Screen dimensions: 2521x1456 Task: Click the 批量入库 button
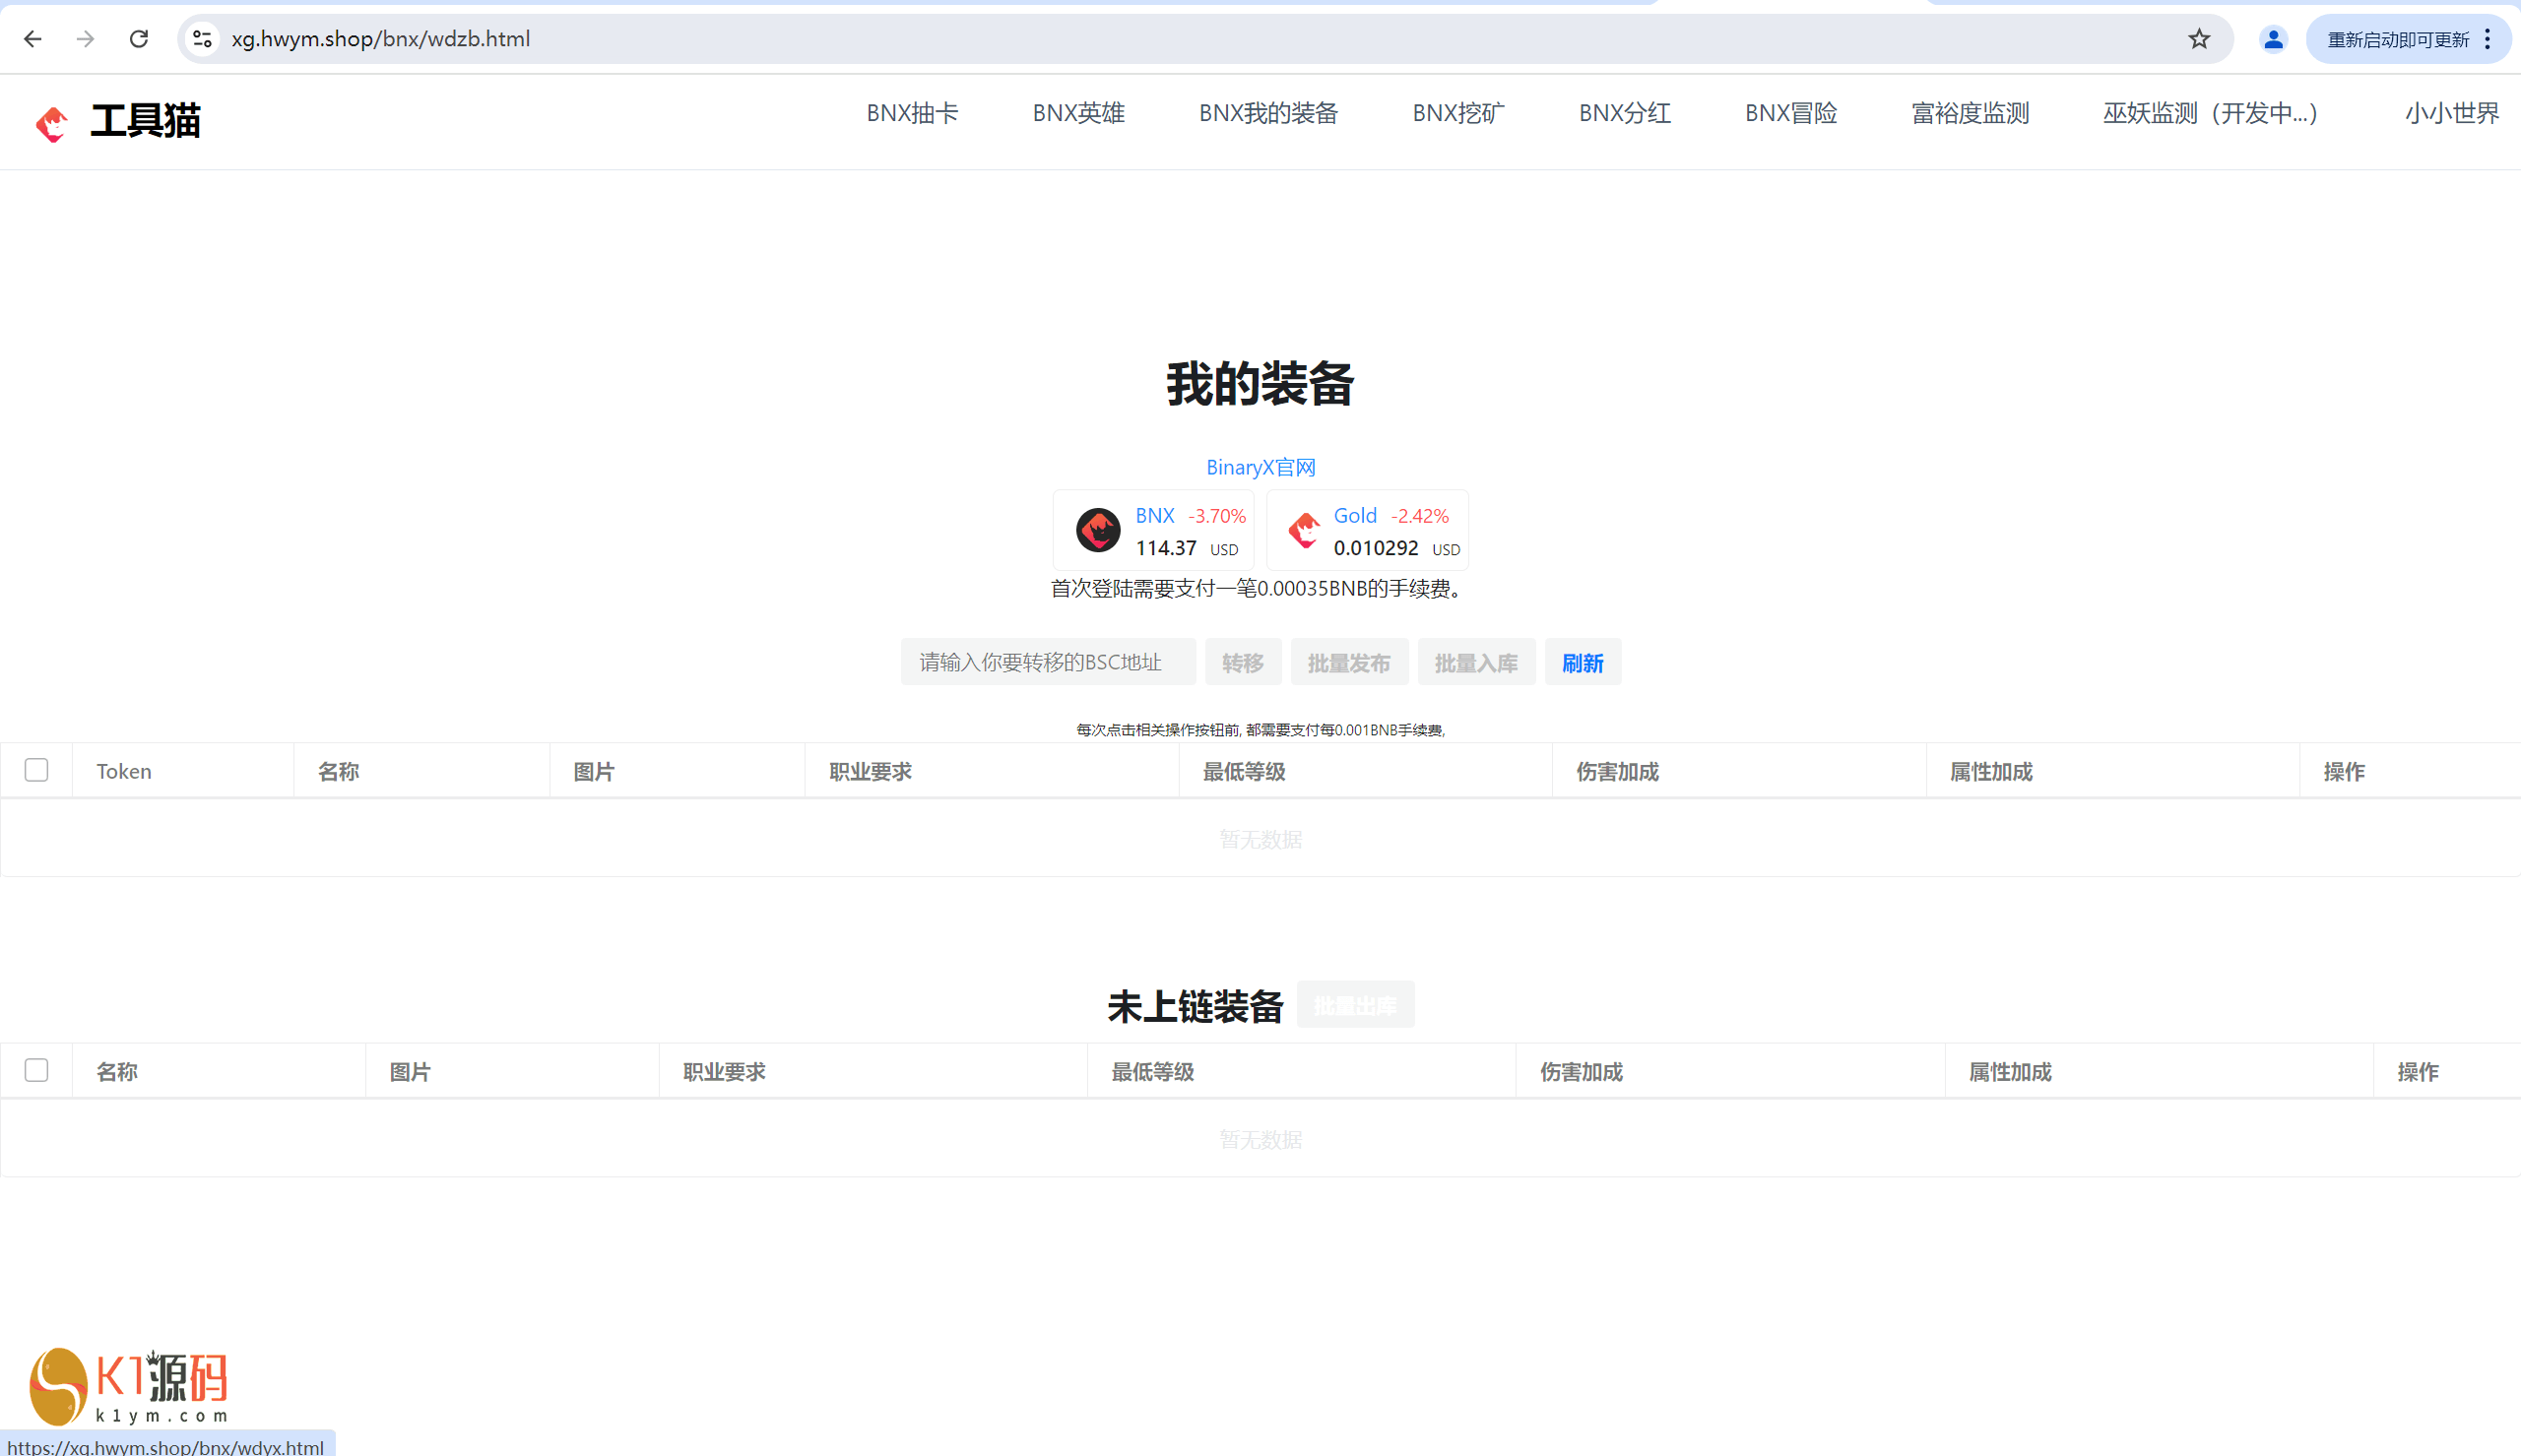1475,663
